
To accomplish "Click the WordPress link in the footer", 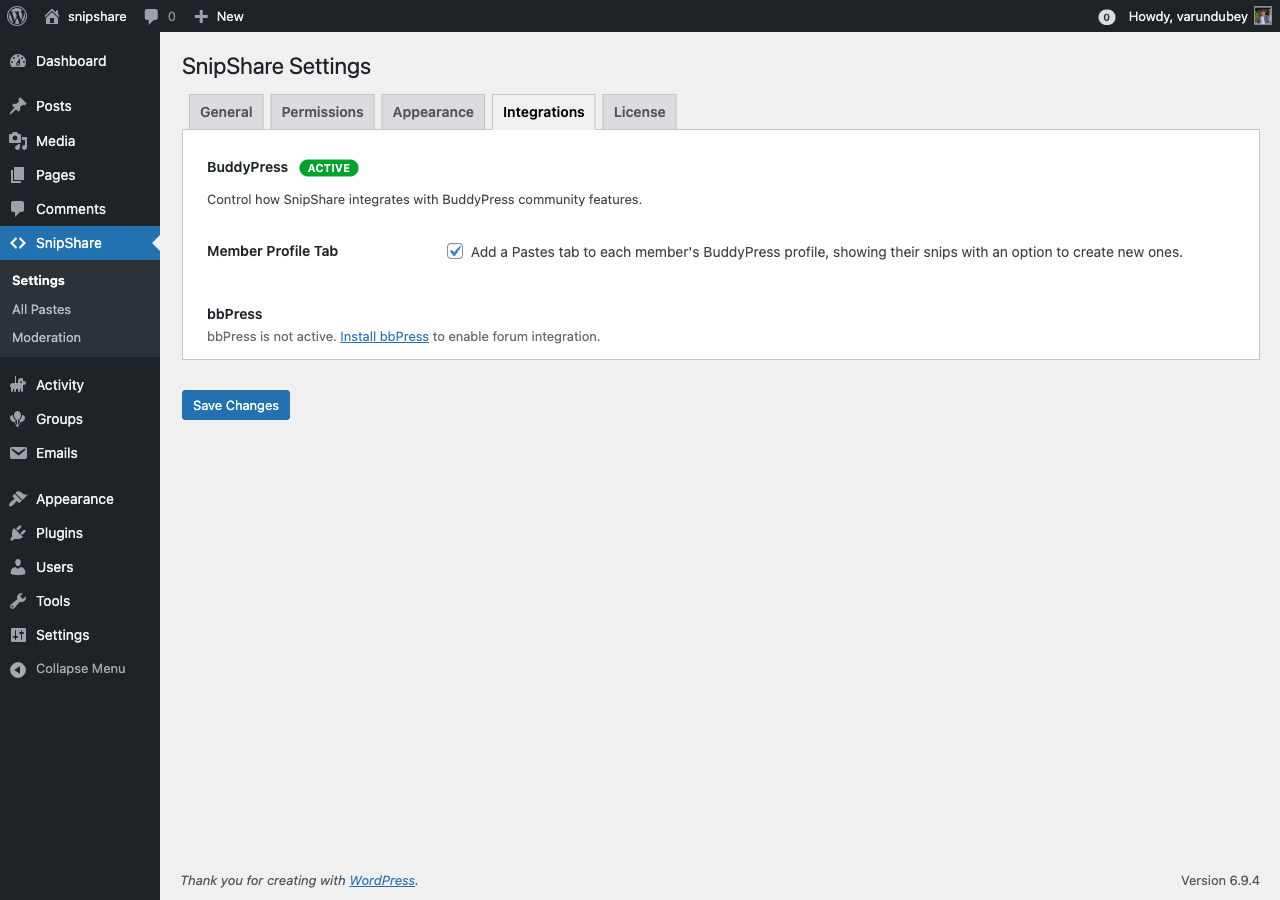I will [382, 880].
